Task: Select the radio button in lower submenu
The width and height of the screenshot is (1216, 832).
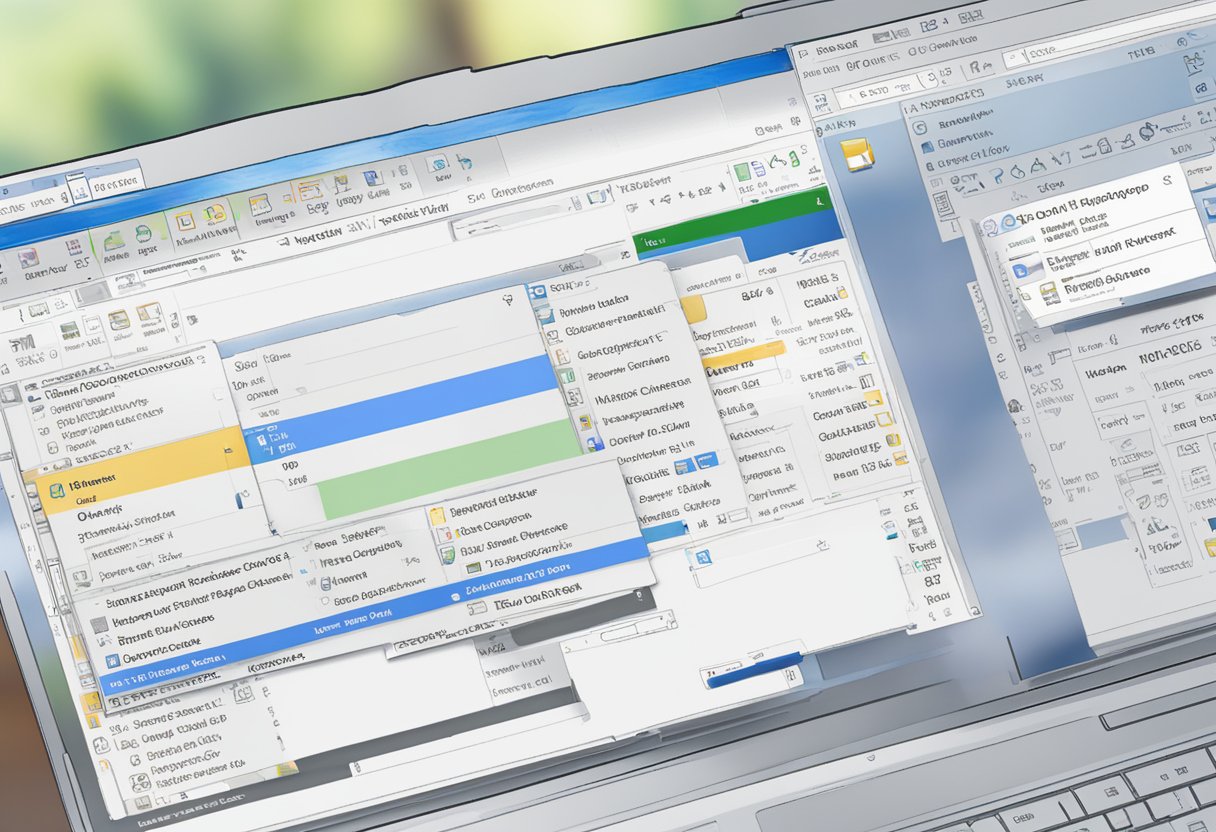Action: pyautogui.click(x=324, y=602)
